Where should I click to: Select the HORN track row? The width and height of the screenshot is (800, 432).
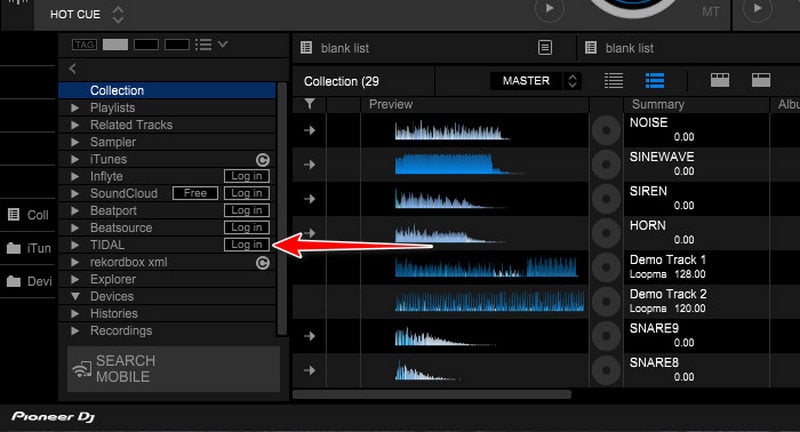coord(546,233)
